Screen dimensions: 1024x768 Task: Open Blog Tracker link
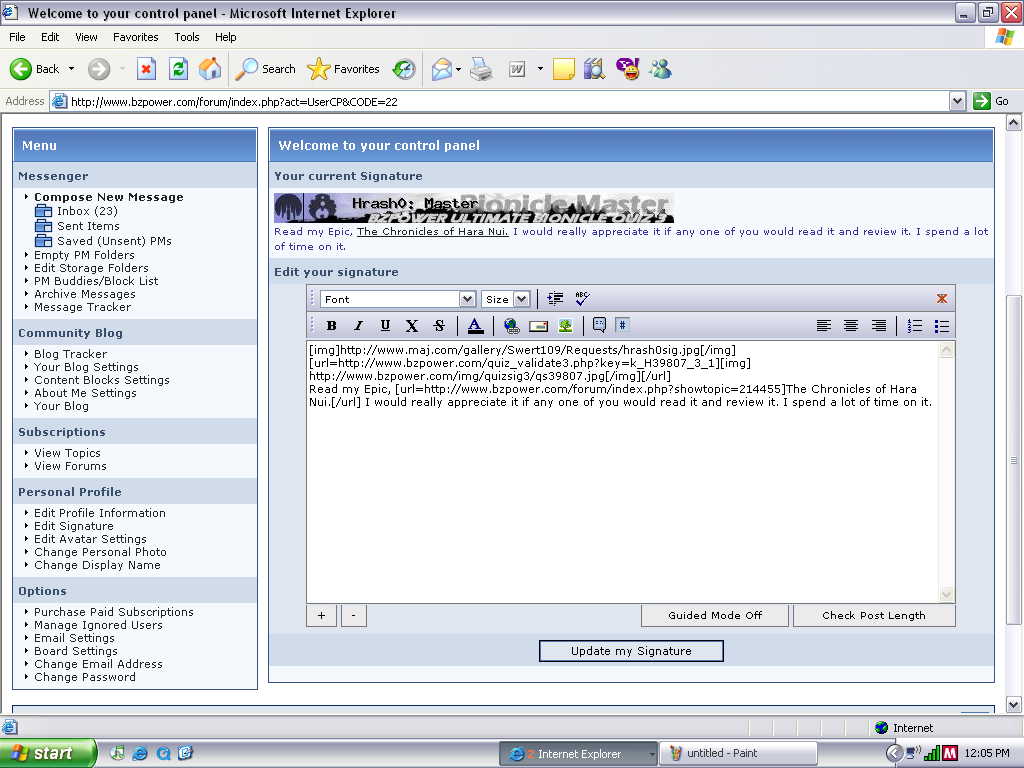point(71,354)
